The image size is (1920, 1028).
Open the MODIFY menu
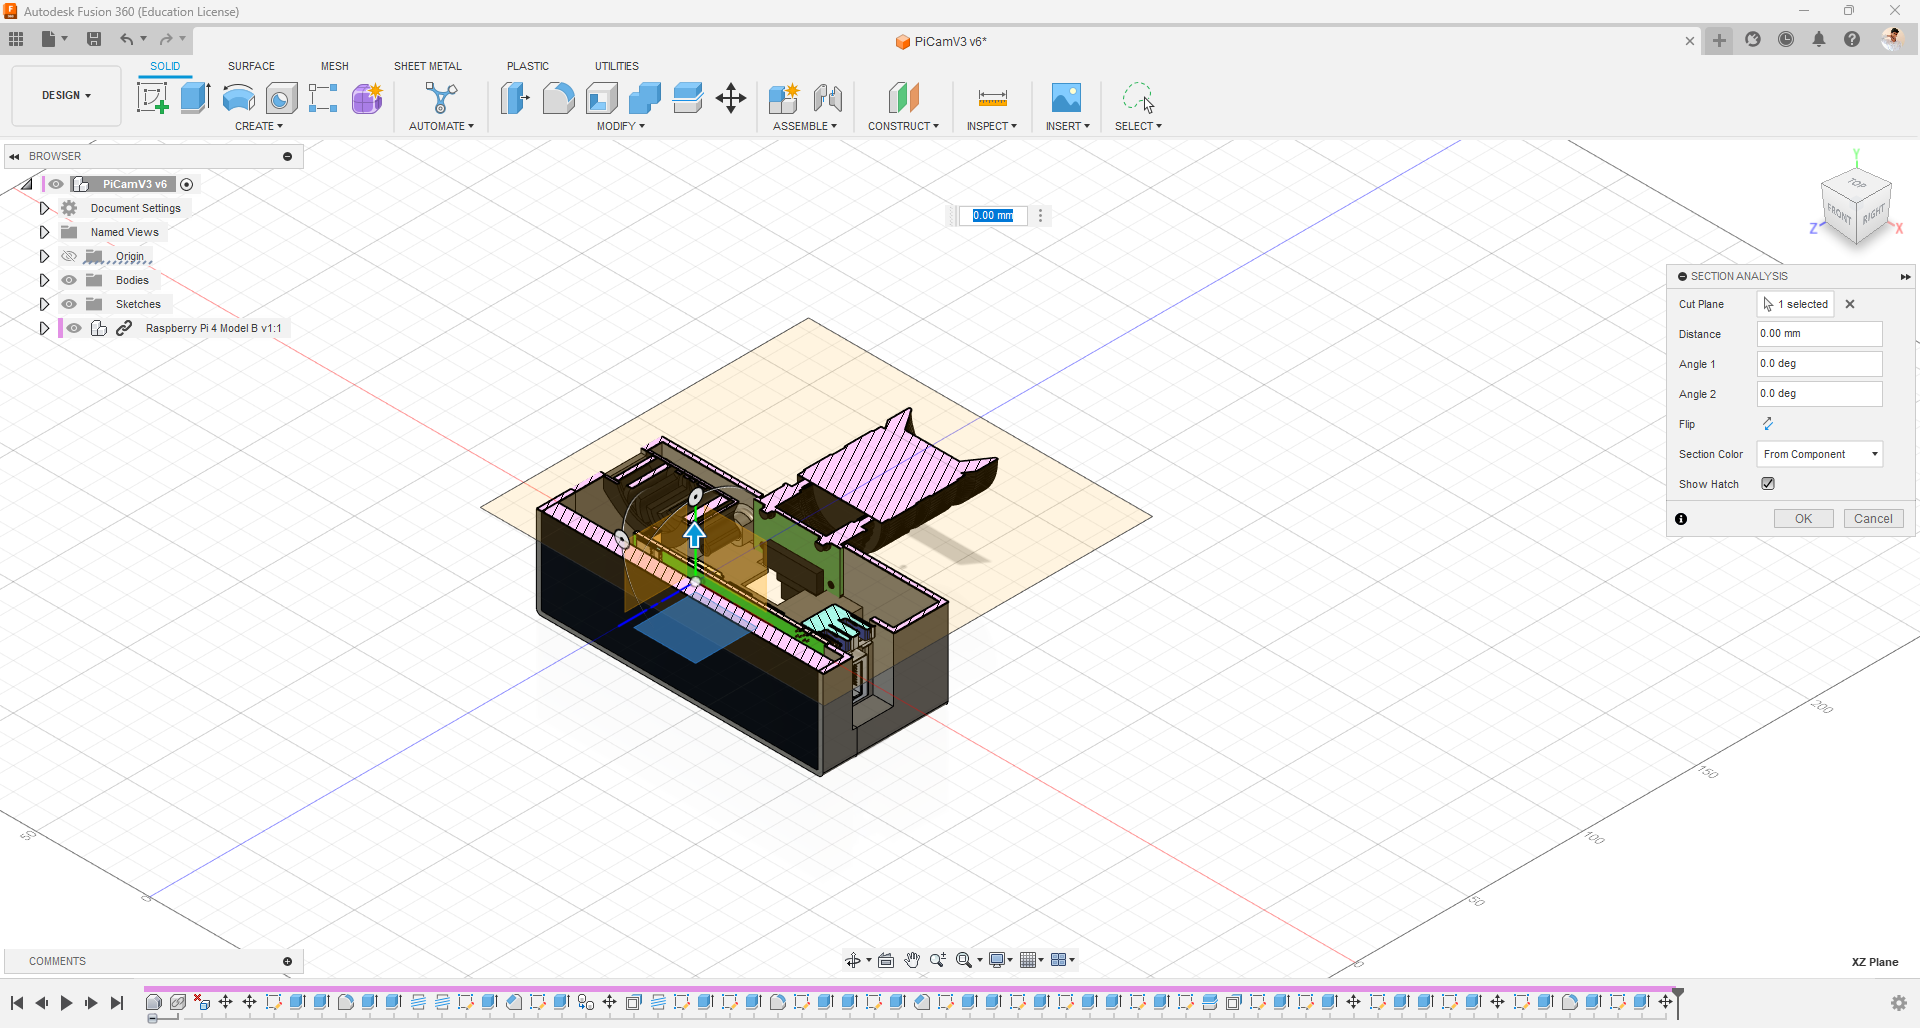(621, 126)
